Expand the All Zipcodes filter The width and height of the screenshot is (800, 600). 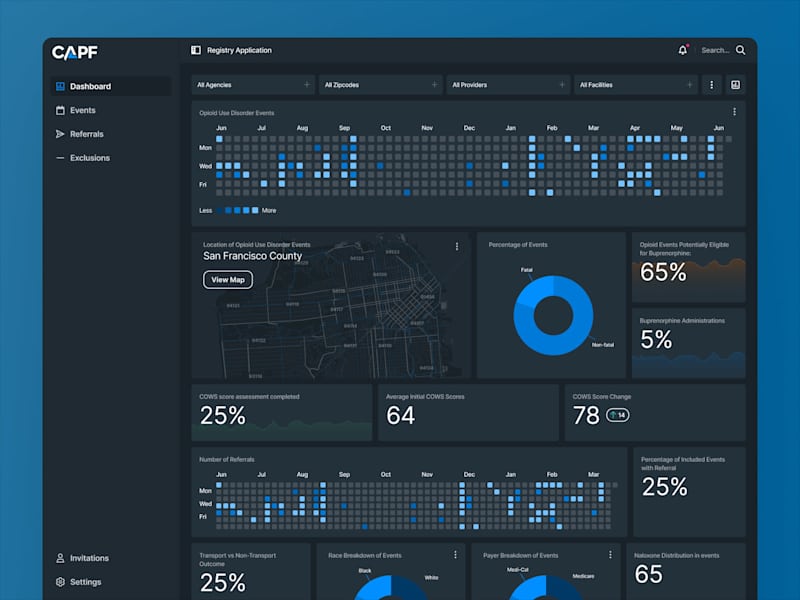[381, 85]
